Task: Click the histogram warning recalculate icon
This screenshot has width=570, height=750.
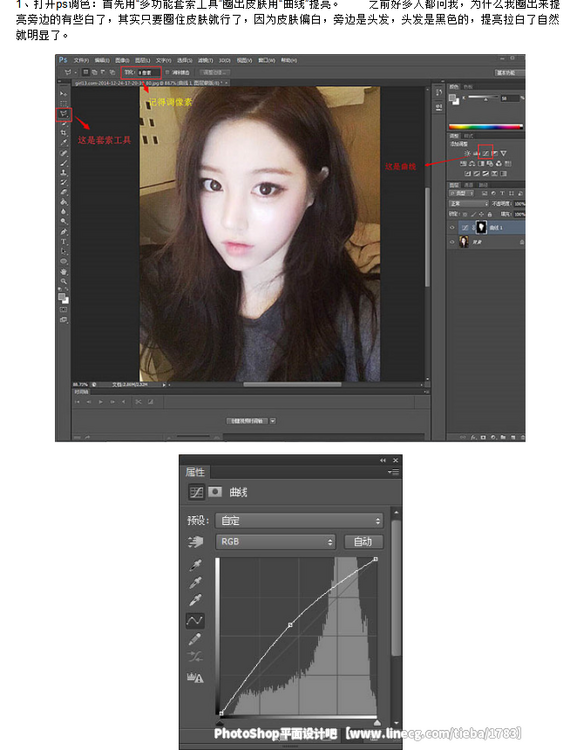Action: click(x=195, y=677)
